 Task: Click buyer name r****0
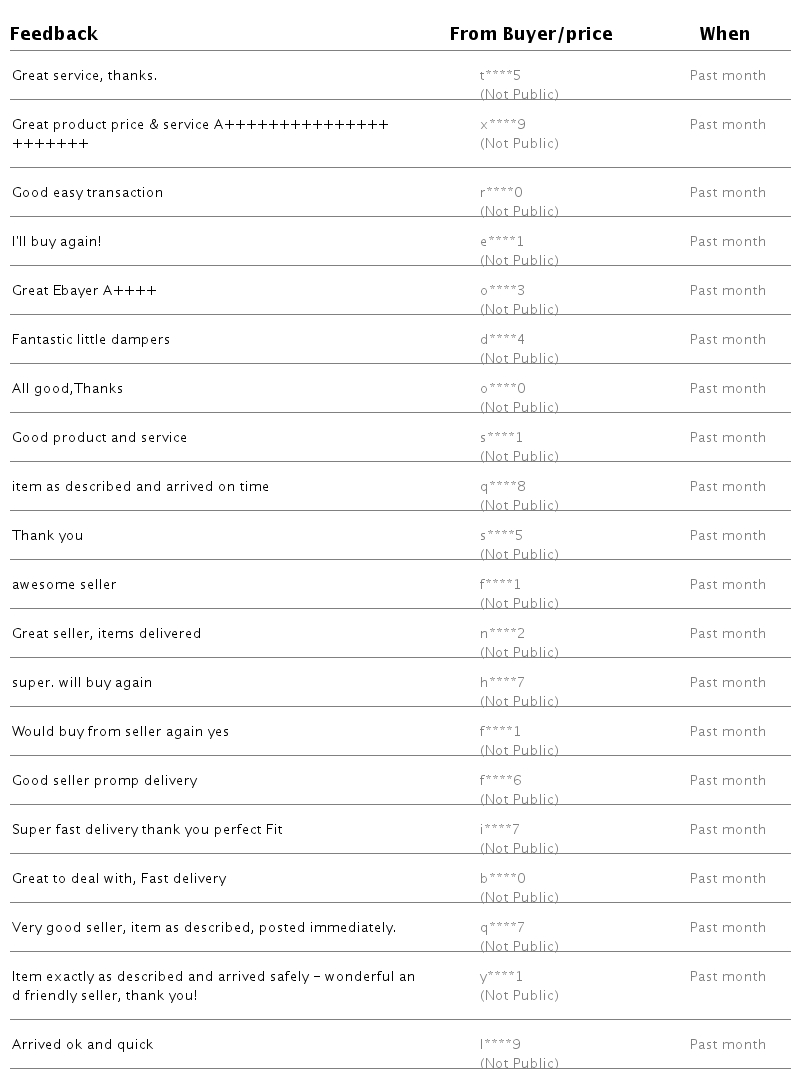tap(501, 192)
